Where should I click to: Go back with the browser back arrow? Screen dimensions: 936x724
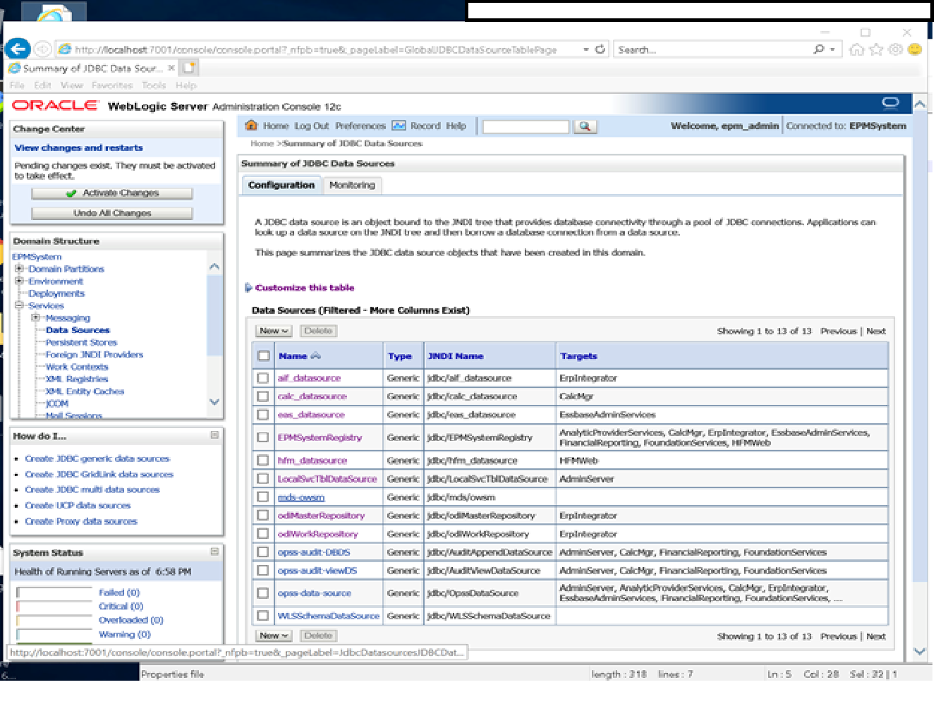pyautogui.click(x=18, y=48)
